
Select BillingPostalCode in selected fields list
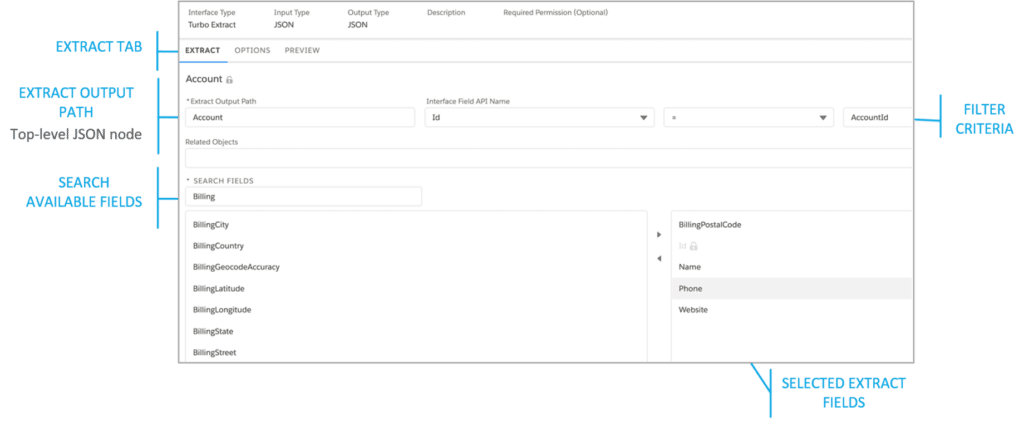pos(709,225)
